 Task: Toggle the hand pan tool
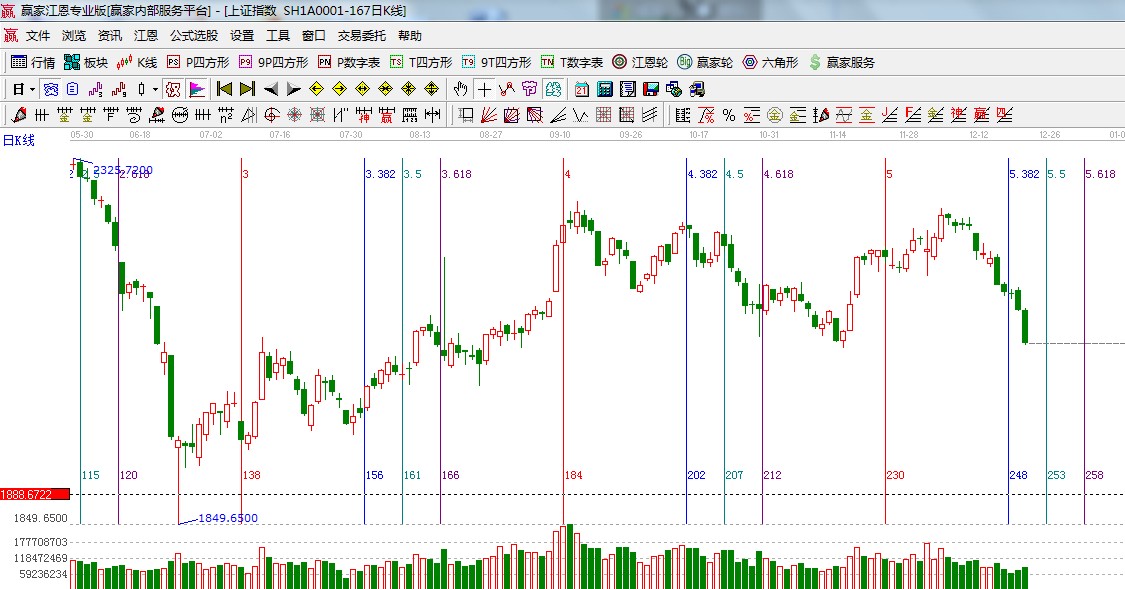[x=461, y=89]
